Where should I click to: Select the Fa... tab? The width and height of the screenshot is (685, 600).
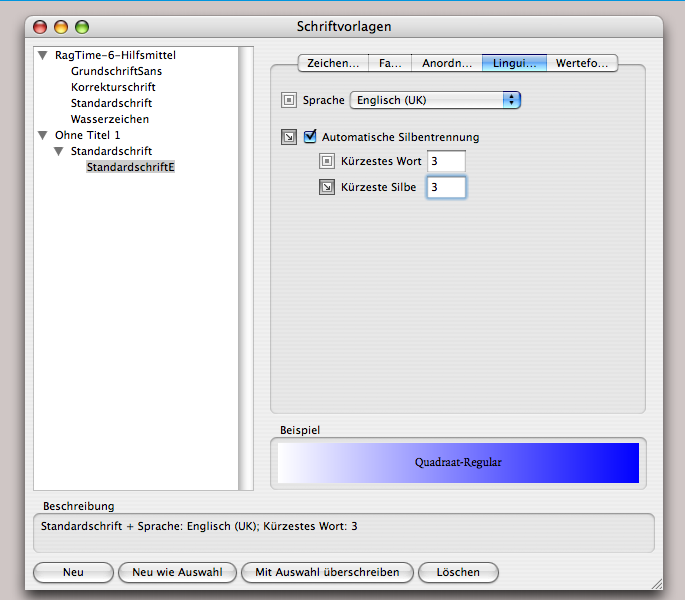(389, 63)
